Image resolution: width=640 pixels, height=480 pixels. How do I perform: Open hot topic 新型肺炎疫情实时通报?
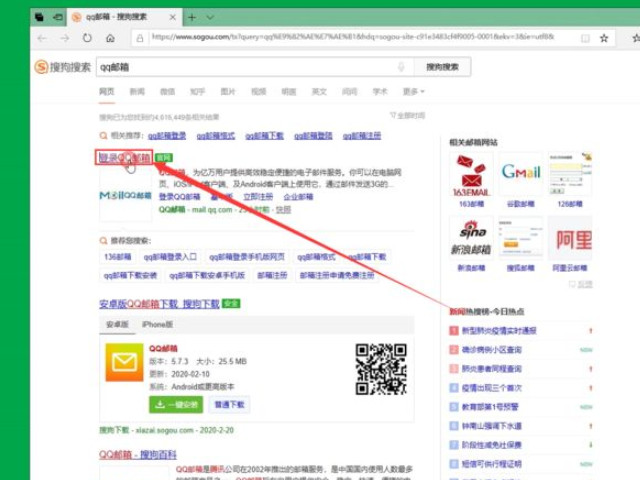(499, 331)
